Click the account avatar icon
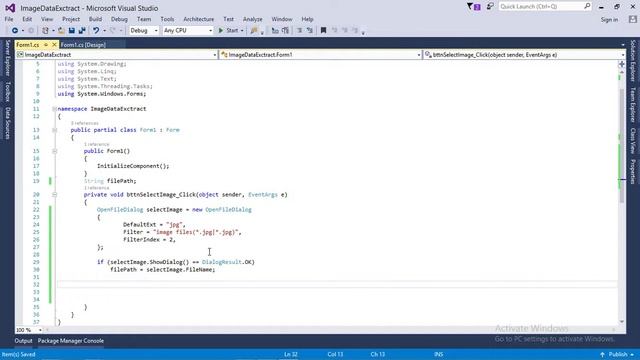Viewport: 640px width, 360px height. point(633,19)
